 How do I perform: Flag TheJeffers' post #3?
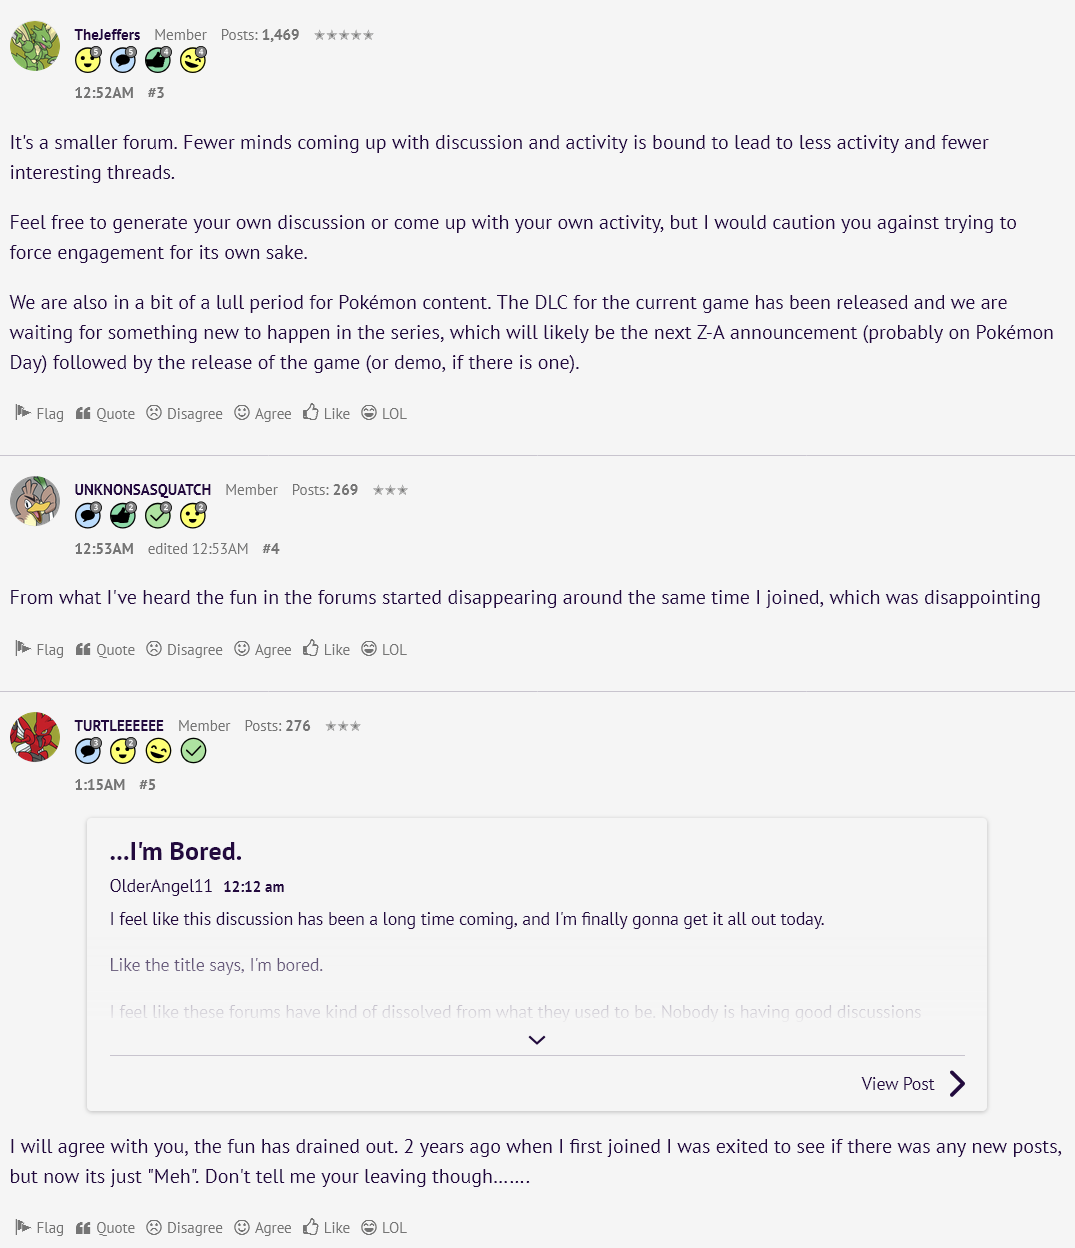39,413
